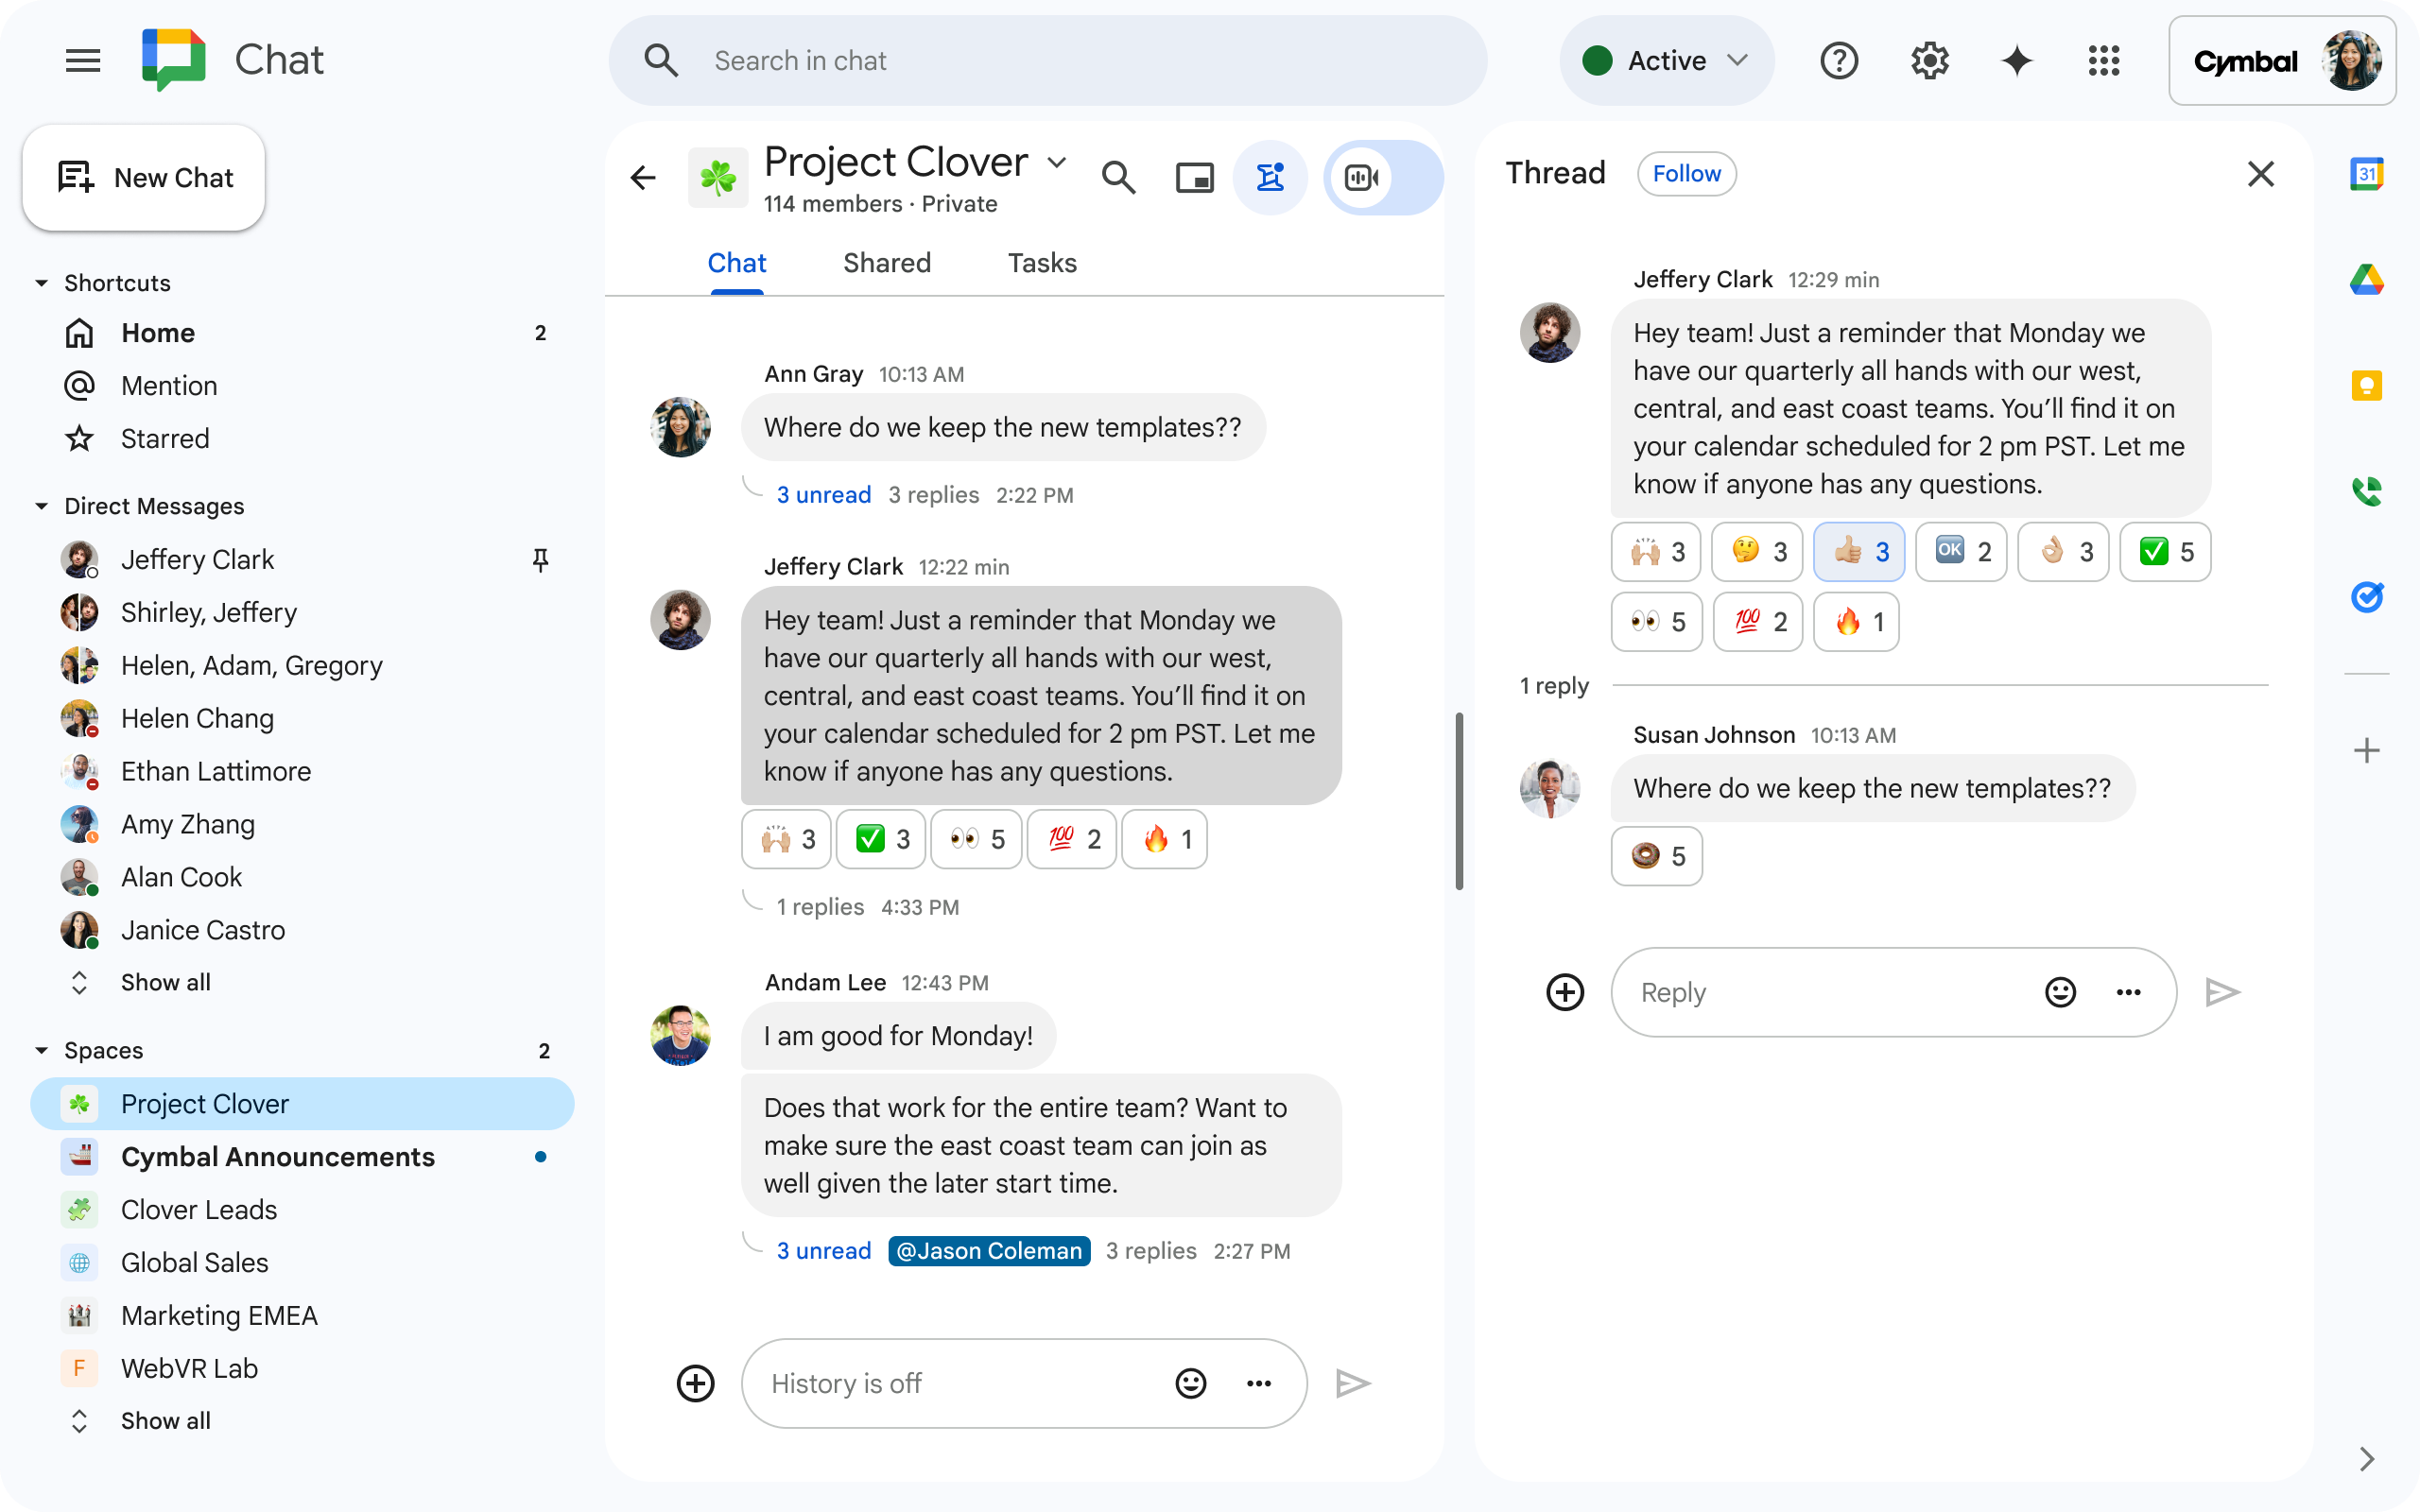Viewport: 2420px width, 1512px height.
Task: Select the Tasks tab in Project Clover
Action: [x=1042, y=261]
